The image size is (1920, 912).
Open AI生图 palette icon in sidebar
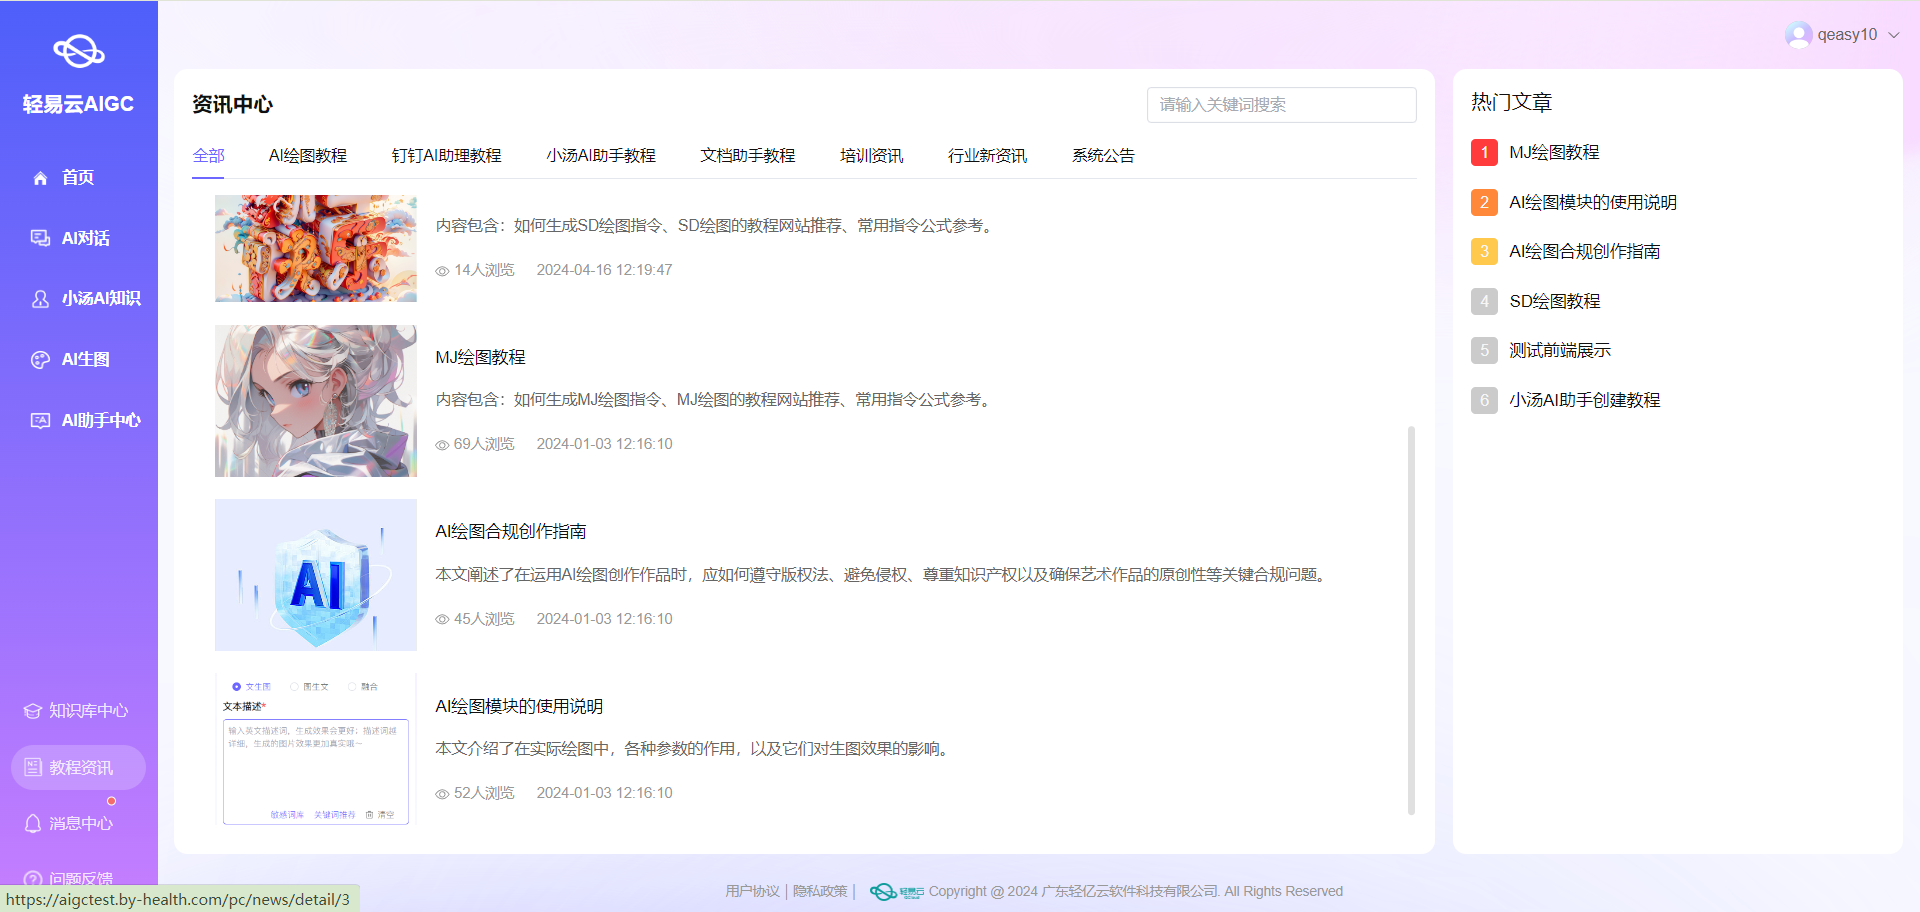click(x=40, y=360)
